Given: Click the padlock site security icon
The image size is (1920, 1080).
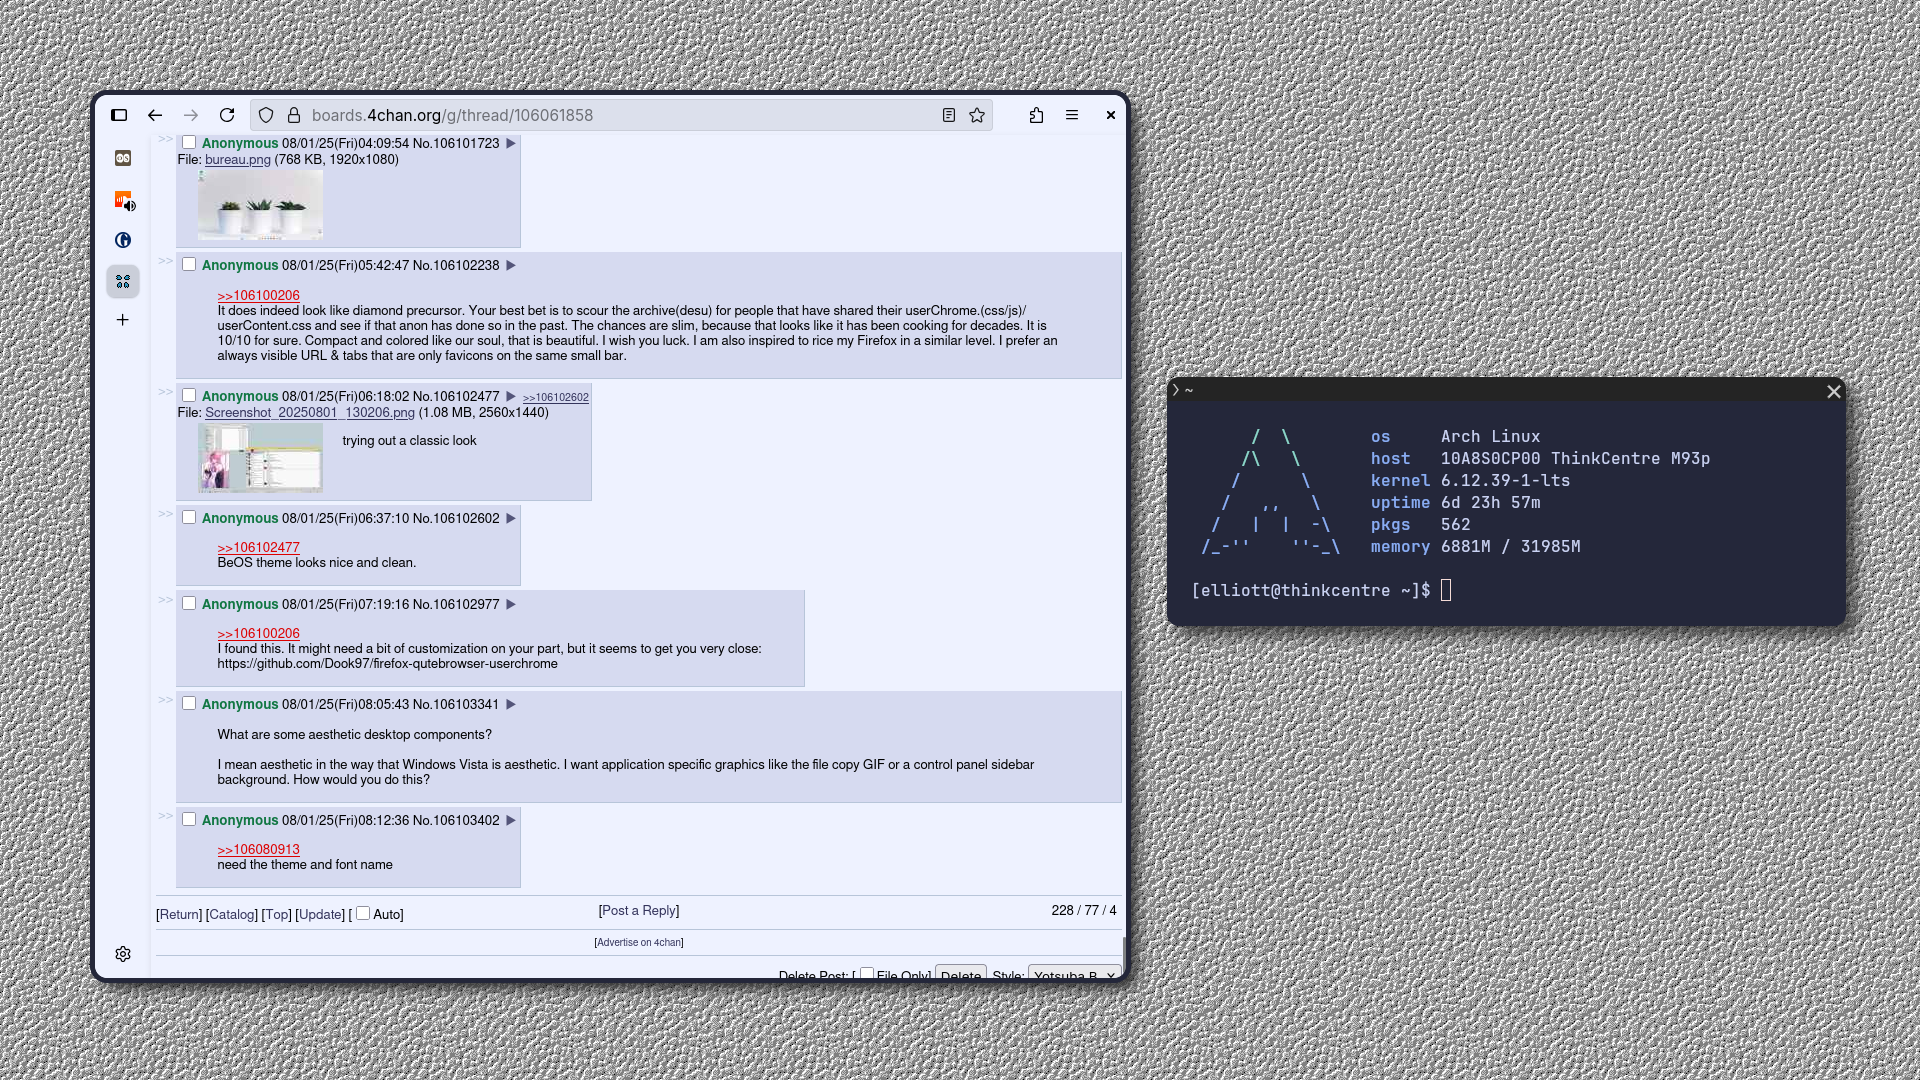Looking at the screenshot, I should point(294,115).
